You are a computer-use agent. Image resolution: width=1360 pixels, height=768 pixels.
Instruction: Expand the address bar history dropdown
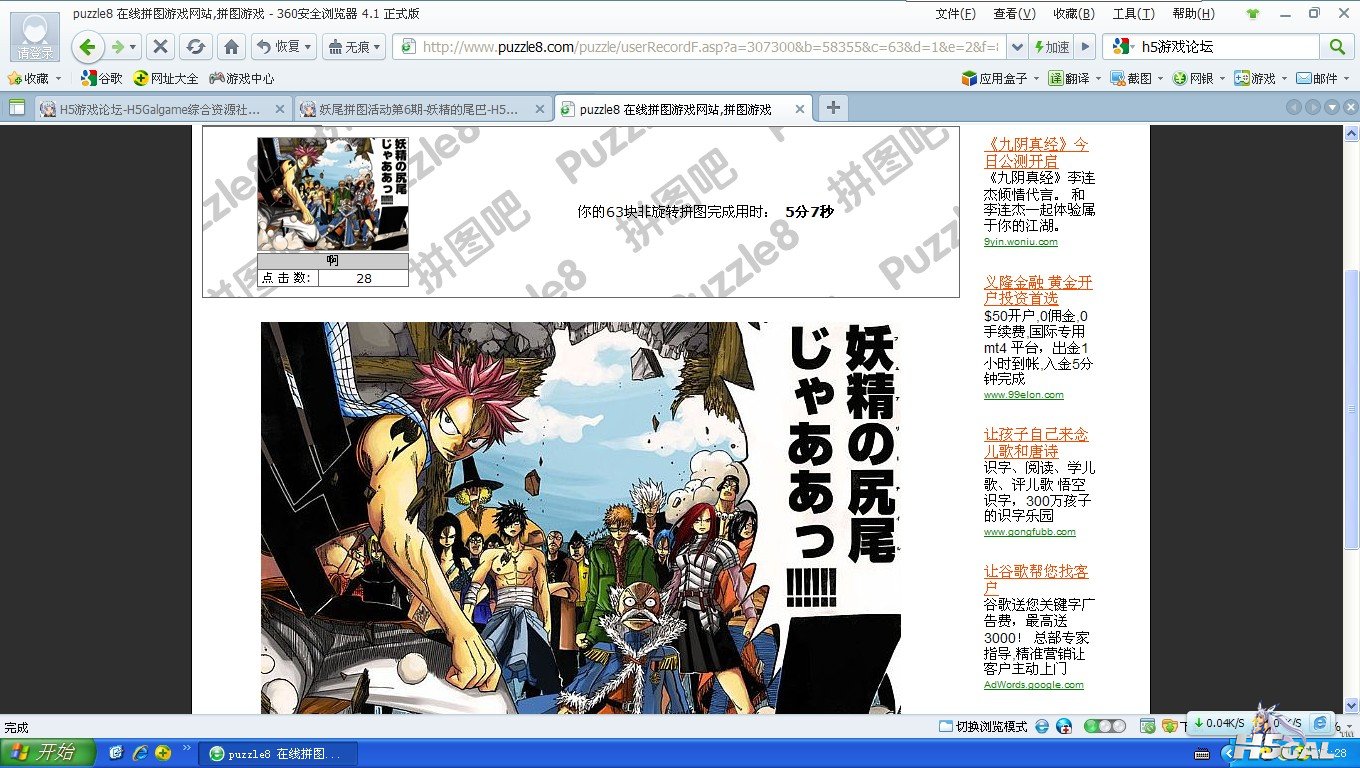coord(1016,47)
